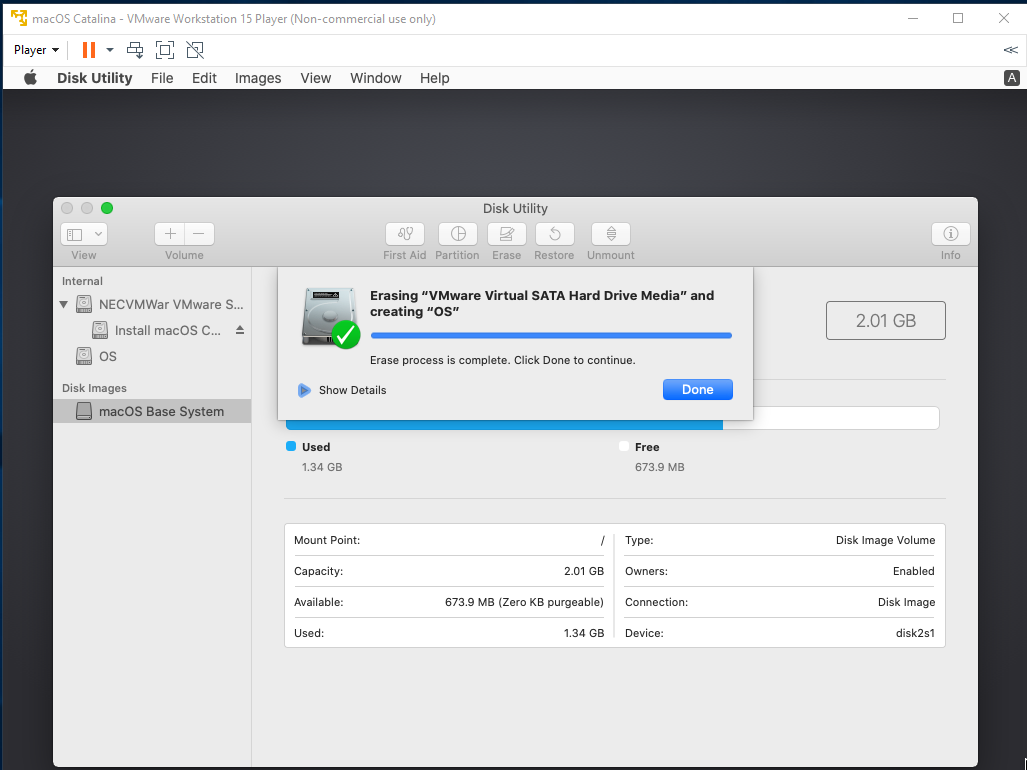Click the Disk Image Volume type value
The image size is (1027, 770).
[x=886, y=540]
